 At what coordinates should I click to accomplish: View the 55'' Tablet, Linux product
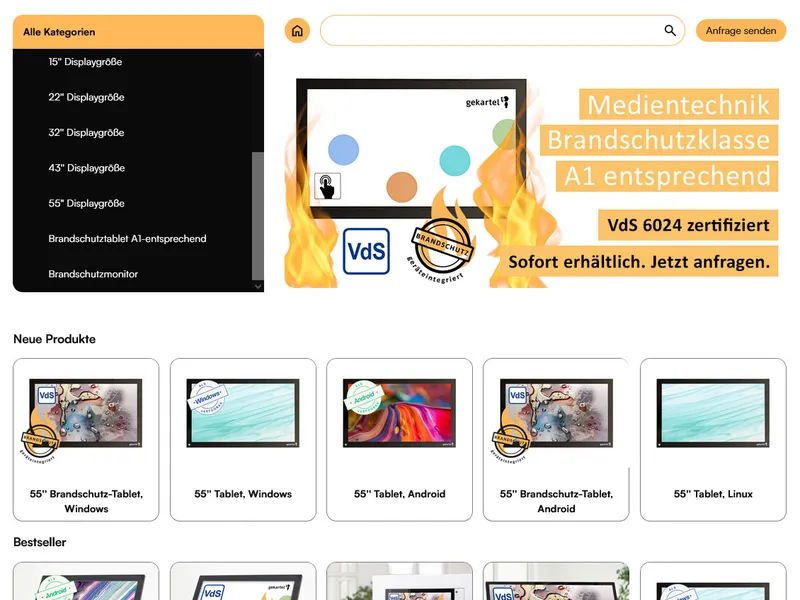(x=713, y=440)
